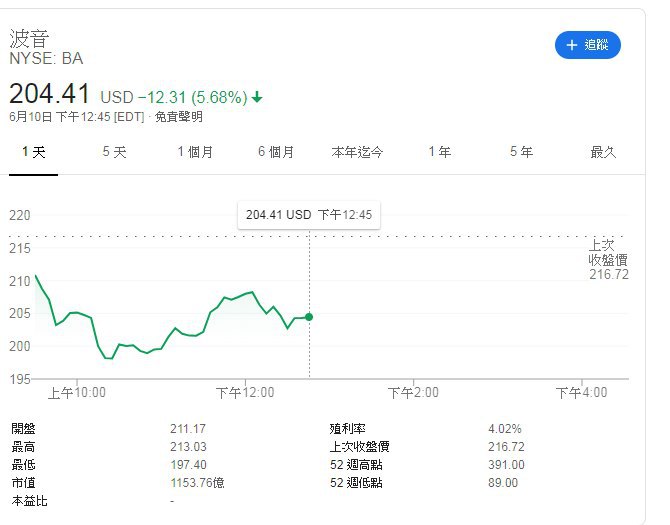The height and width of the screenshot is (525, 670).
Task: Select the 本年迄今 year-to-date tab
Action: pyautogui.click(x=357, y=152)
